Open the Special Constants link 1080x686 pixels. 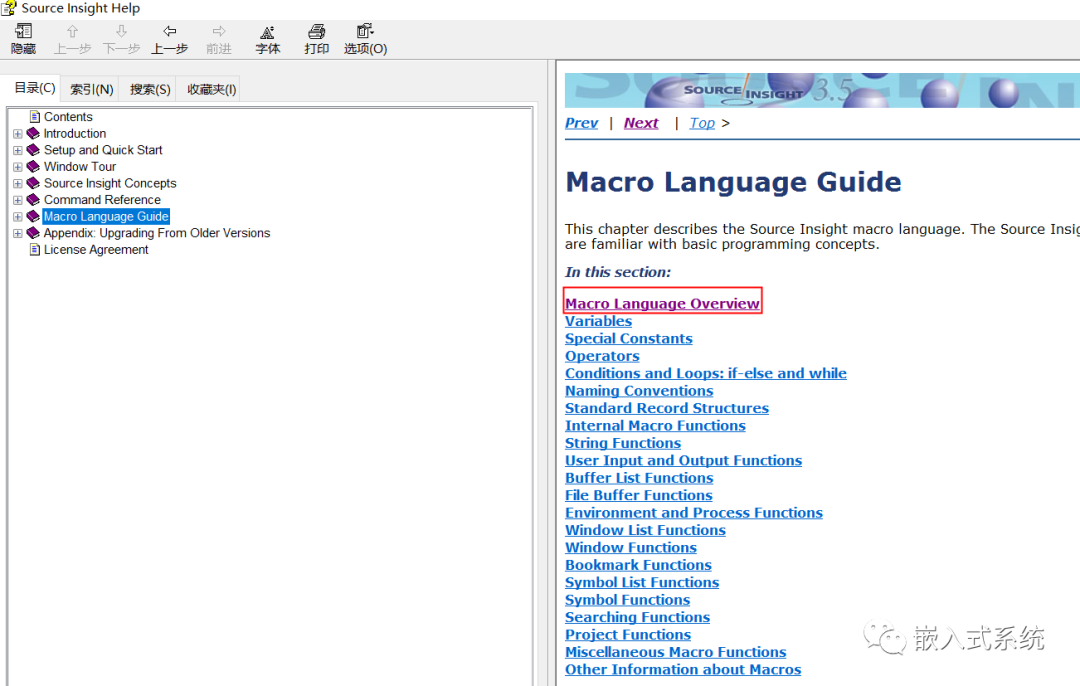[x=629, y=338]
